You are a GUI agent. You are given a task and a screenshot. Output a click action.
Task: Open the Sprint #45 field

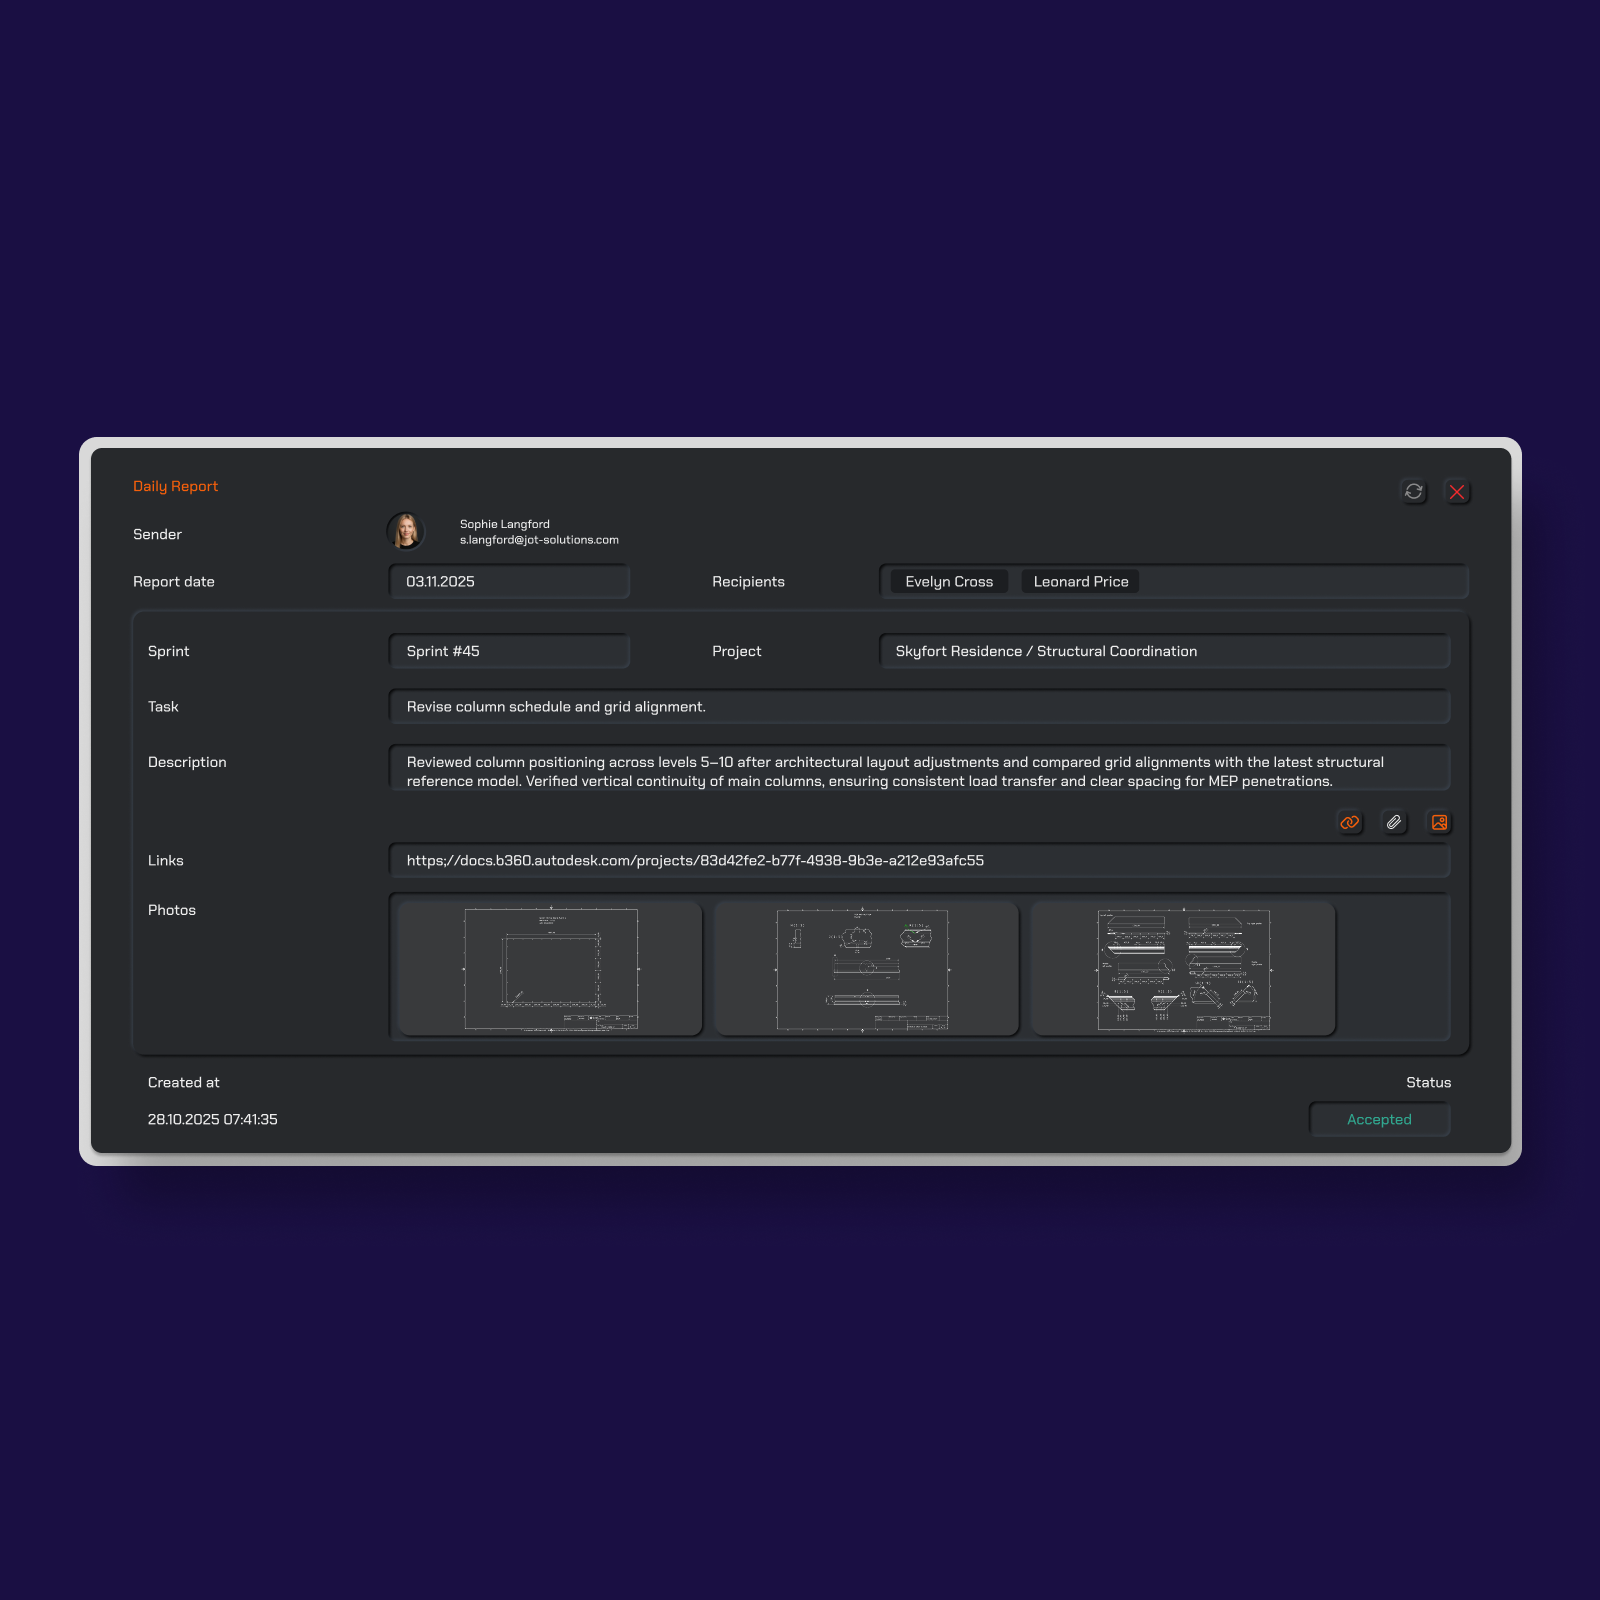point(508,651)
